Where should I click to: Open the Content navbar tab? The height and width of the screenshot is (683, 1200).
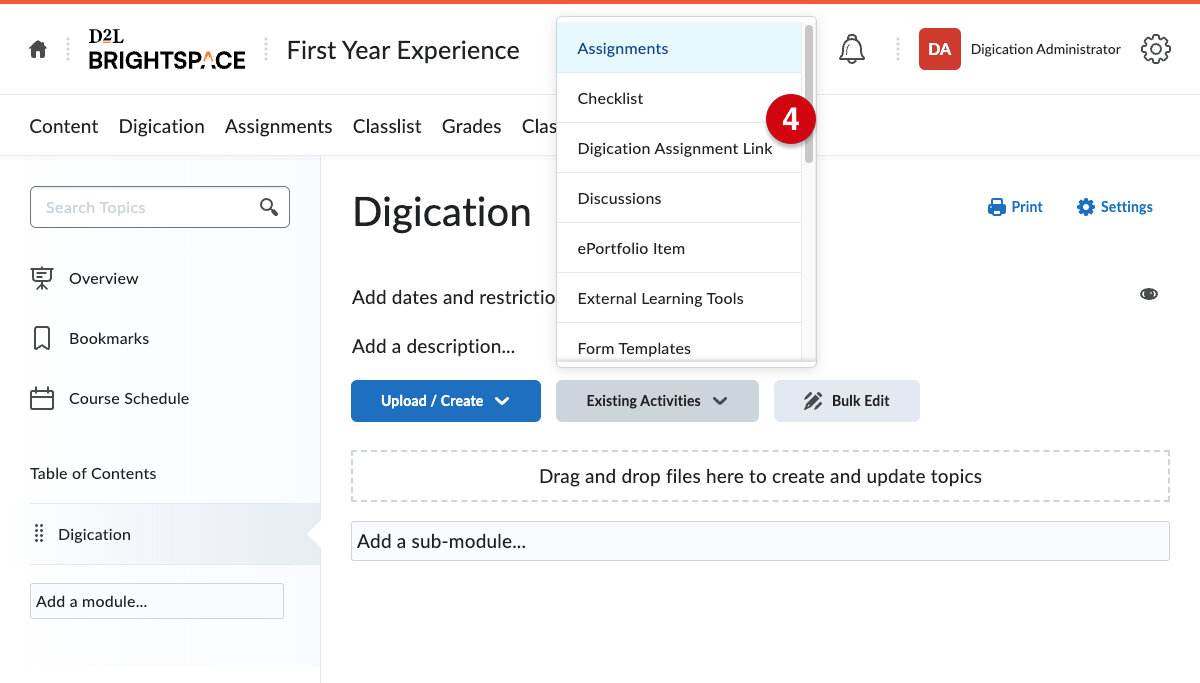tap(64, 126)
